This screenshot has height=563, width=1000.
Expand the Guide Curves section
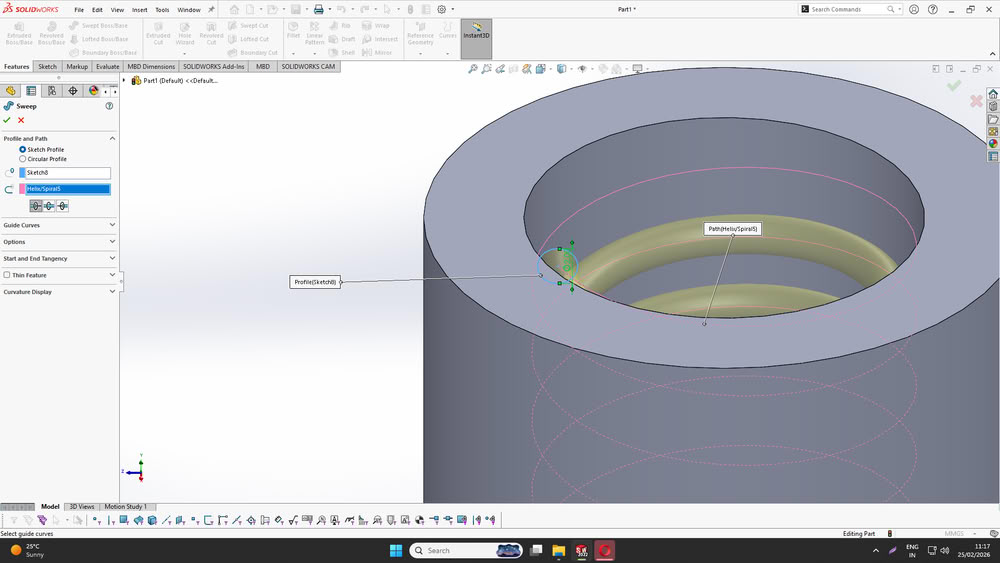pyautogui.click(x=112, y=225)
